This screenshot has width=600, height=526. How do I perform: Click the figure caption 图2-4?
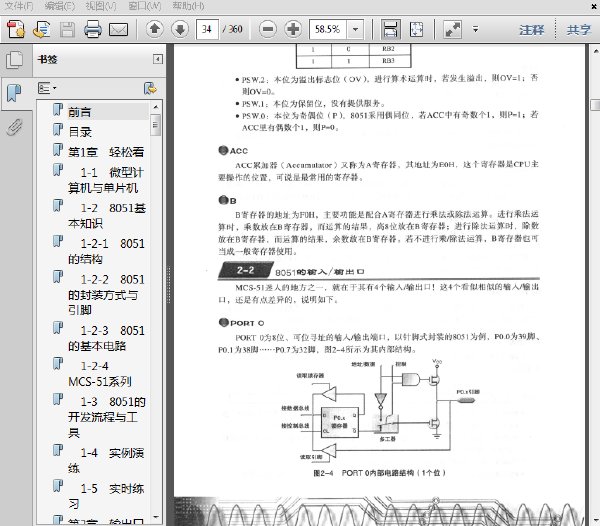coord(379,473)
